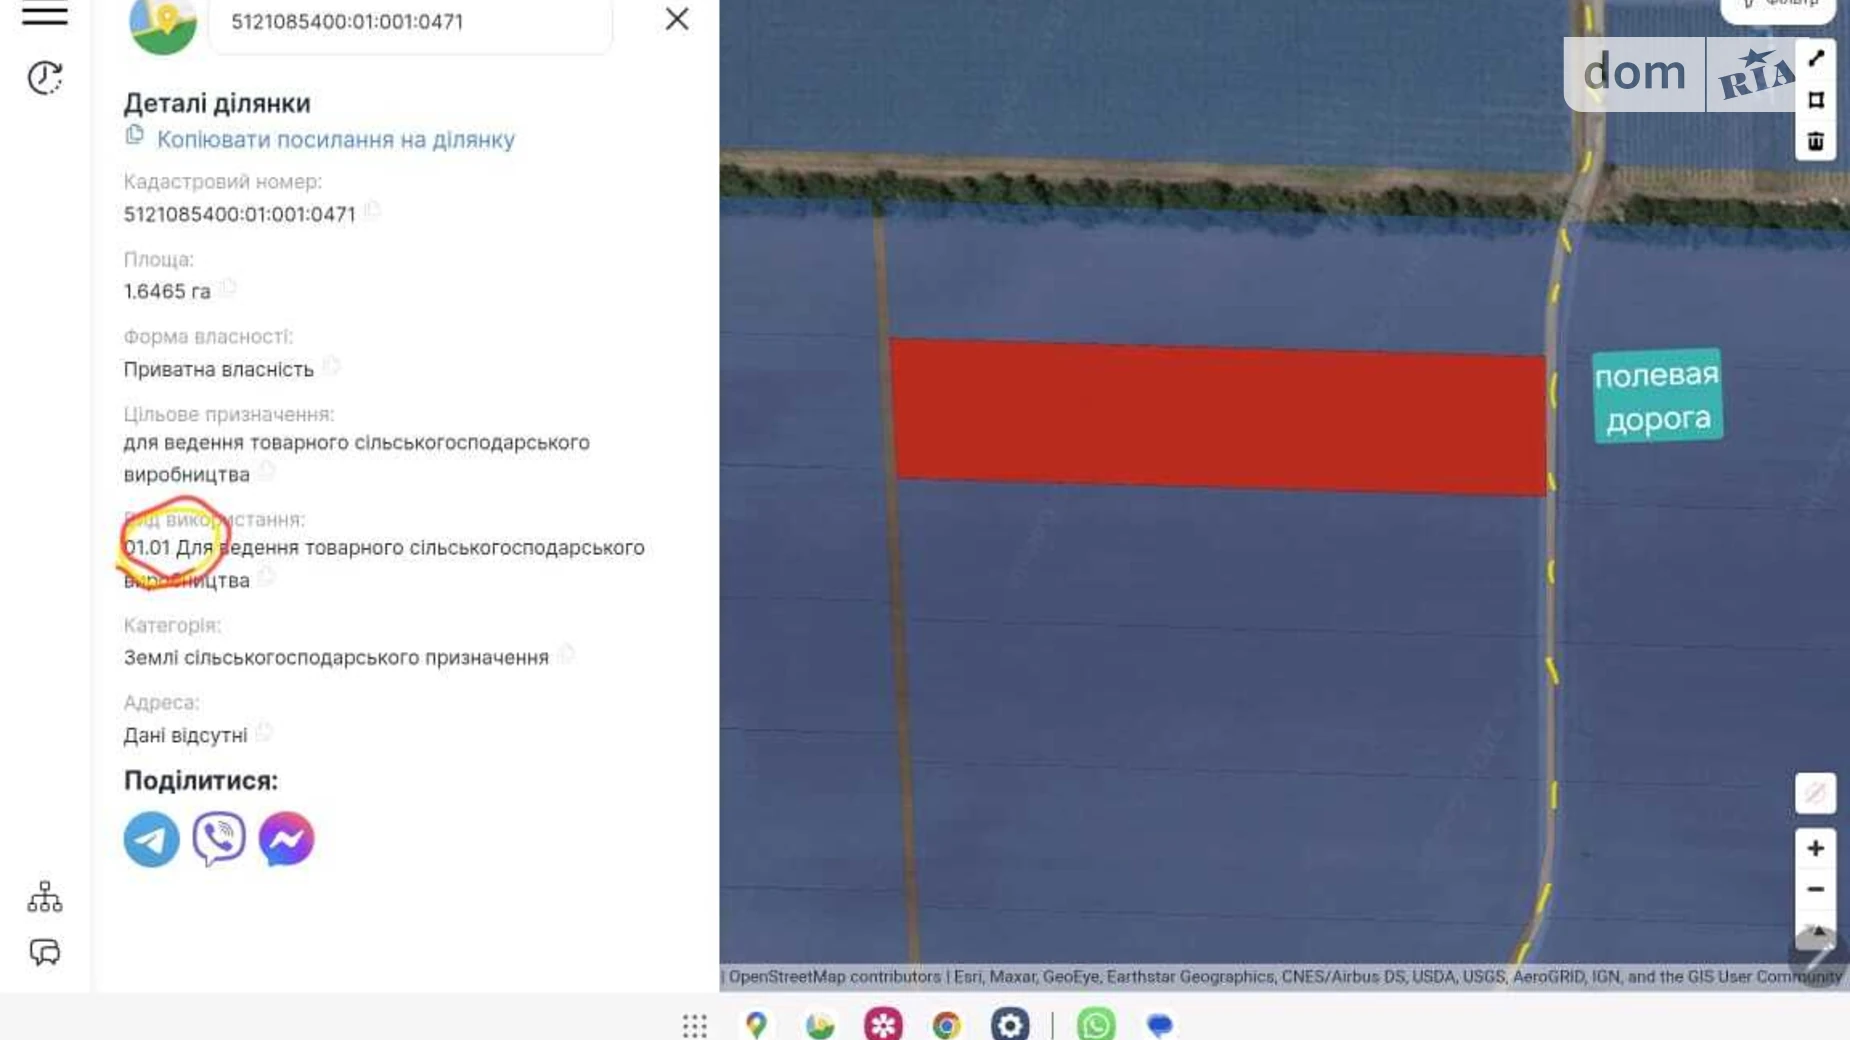Delete measurements with the trash icon

pos(1816,141)
